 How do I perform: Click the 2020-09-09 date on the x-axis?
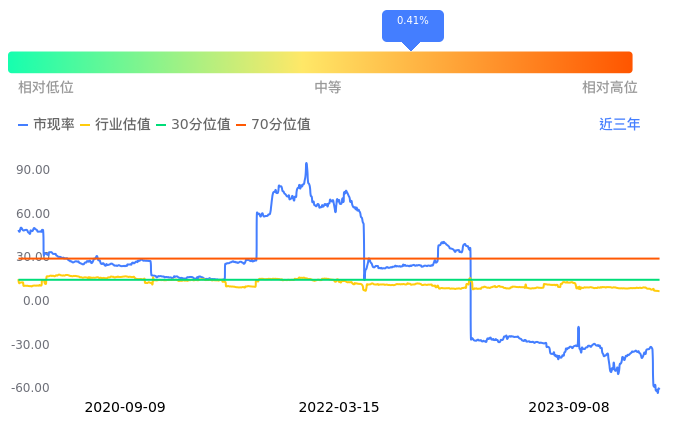(125, 408)
